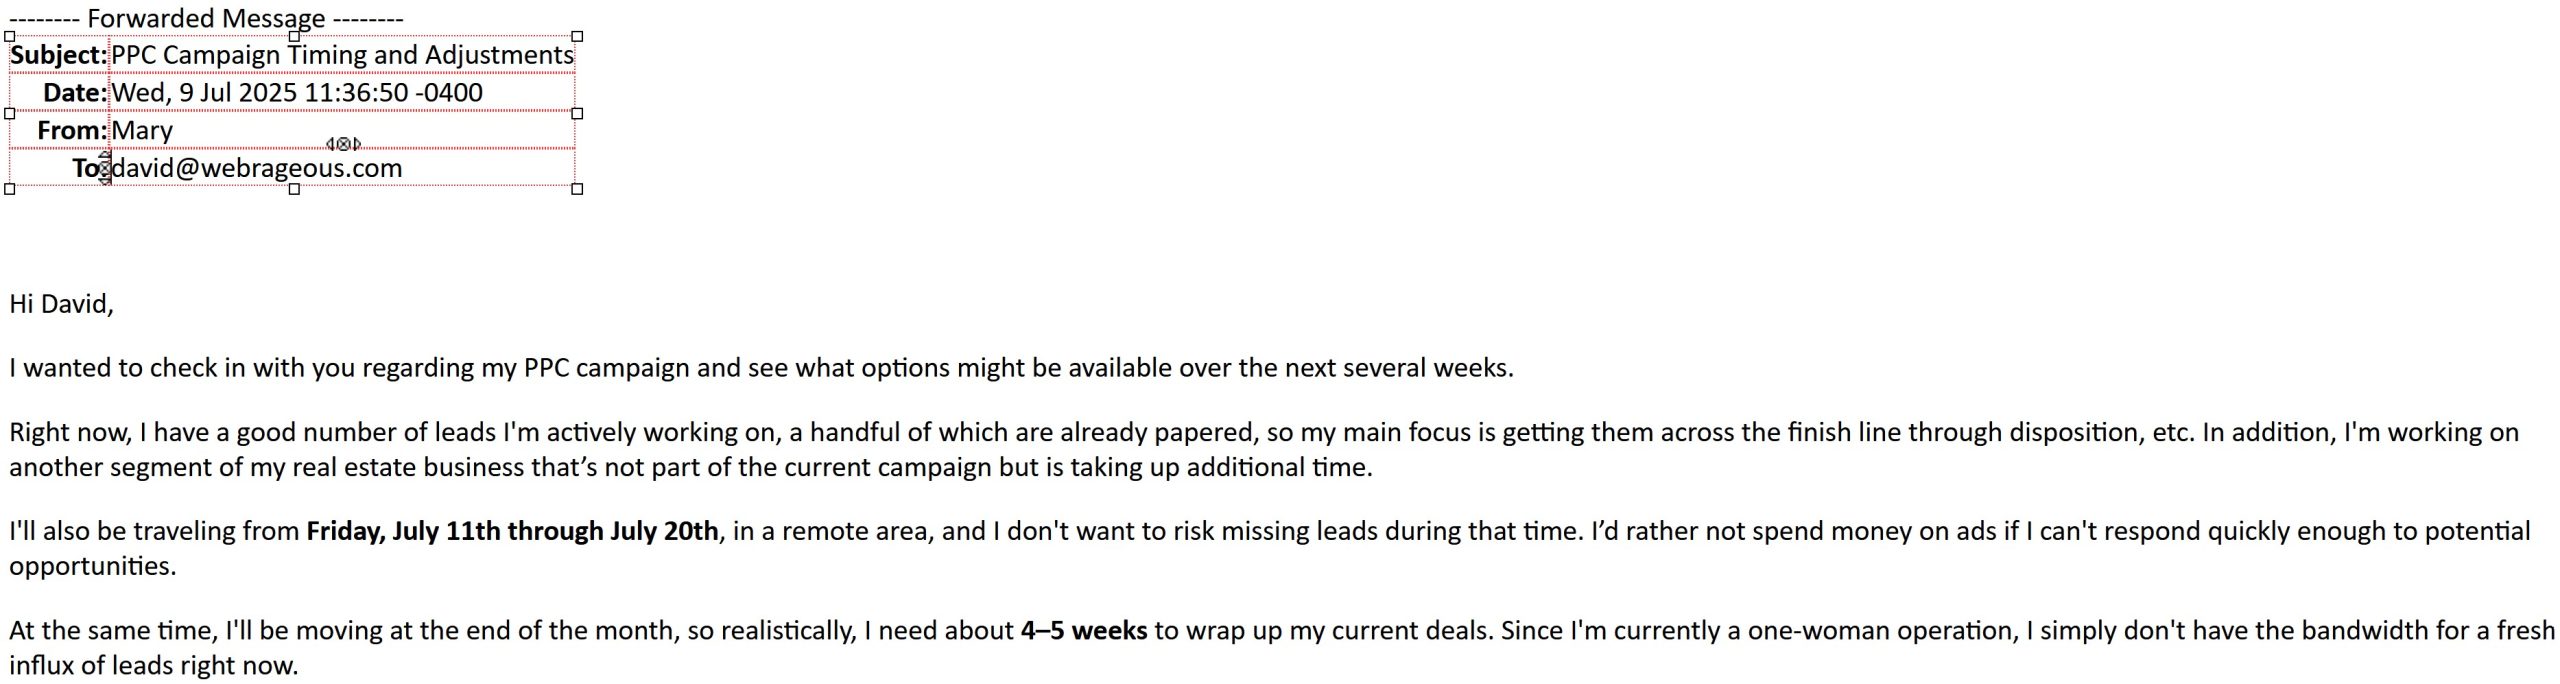This screenshot has height=684, width=2560.
Task: Click the table's top-center resize handle
Action: pos(294,36)
